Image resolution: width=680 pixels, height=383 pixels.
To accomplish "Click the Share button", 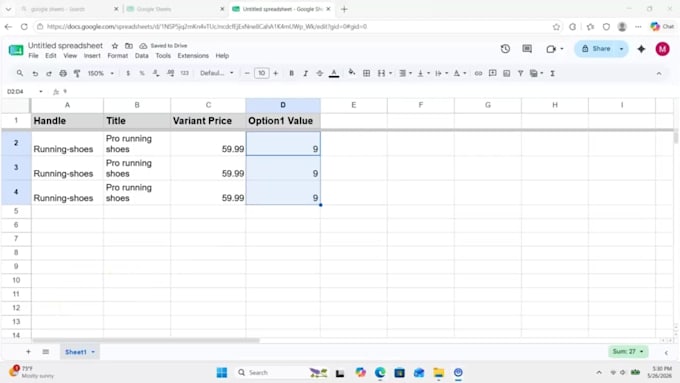I will pyautogui.click(x=596, y=49).
